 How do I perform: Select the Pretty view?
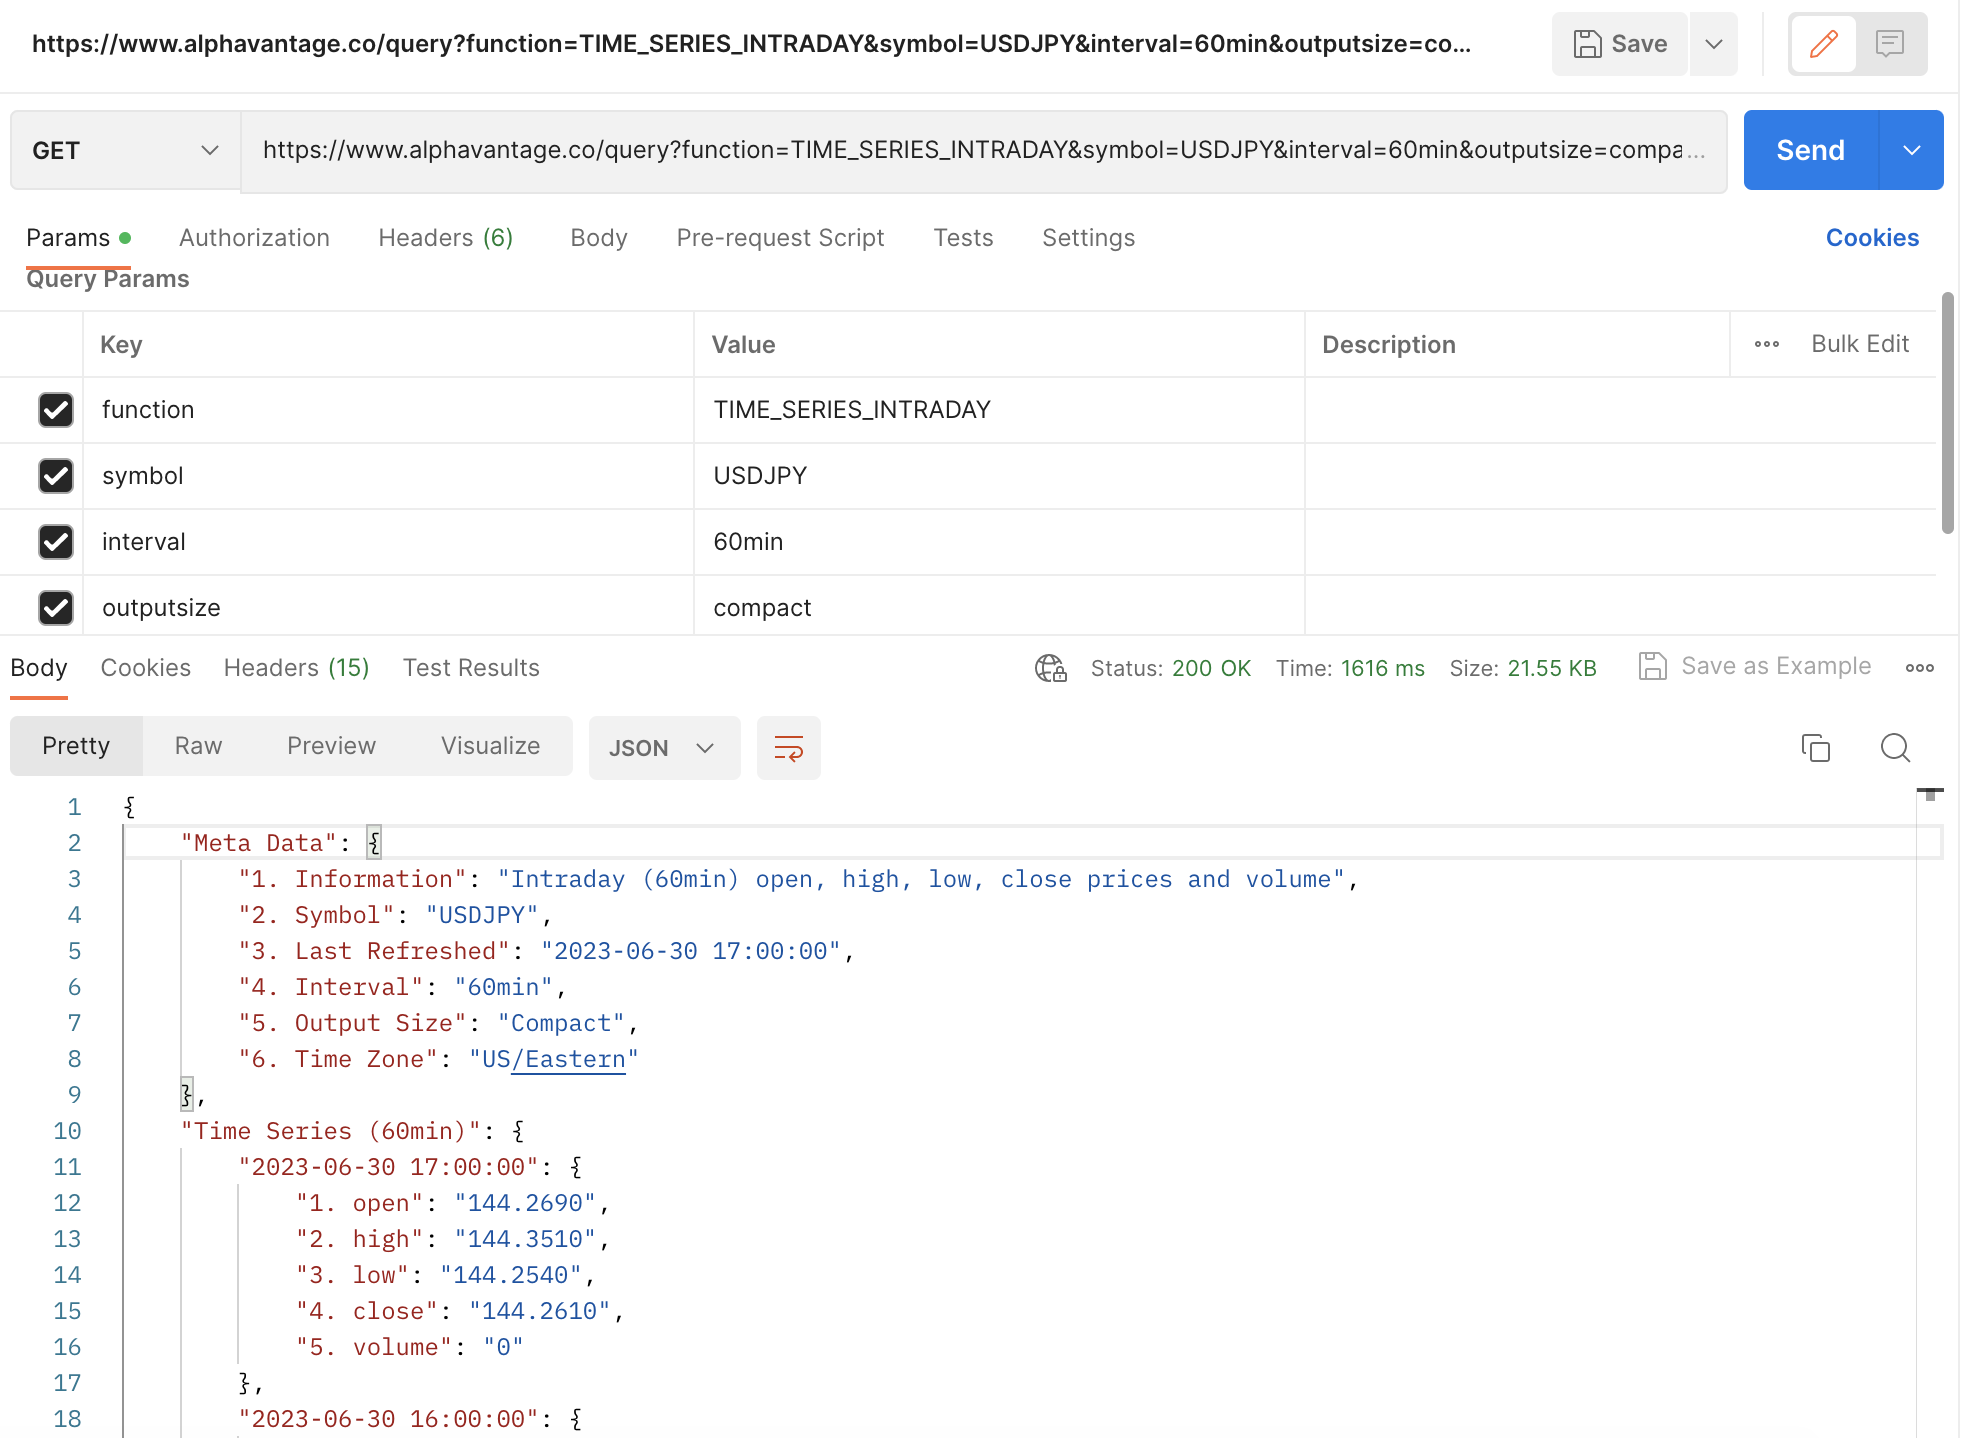pos(76,746)
